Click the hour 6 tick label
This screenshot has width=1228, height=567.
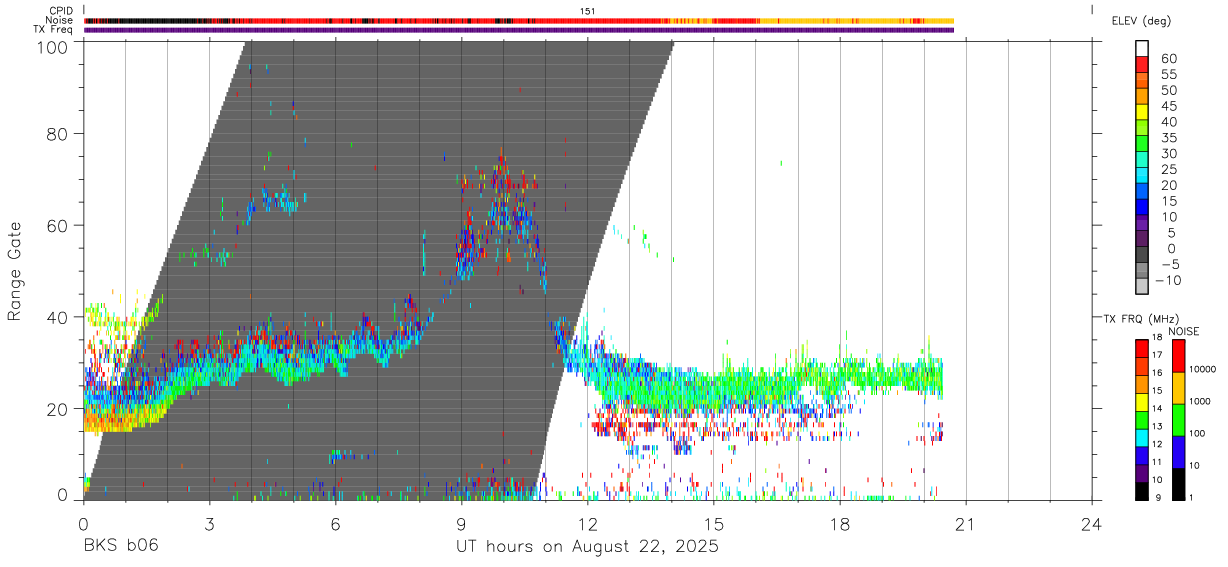click(x=335, y=522)
